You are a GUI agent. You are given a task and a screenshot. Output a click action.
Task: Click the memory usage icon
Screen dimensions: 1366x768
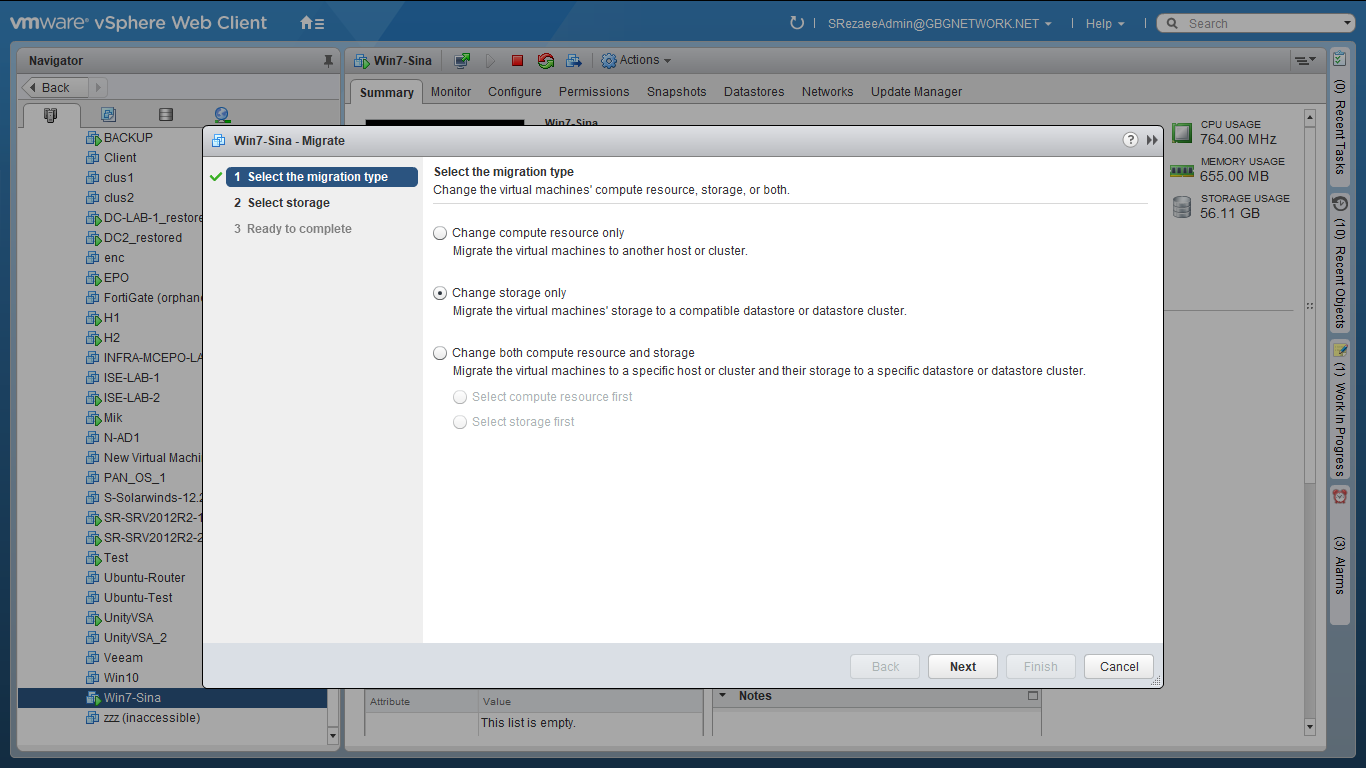point(1182,171)
